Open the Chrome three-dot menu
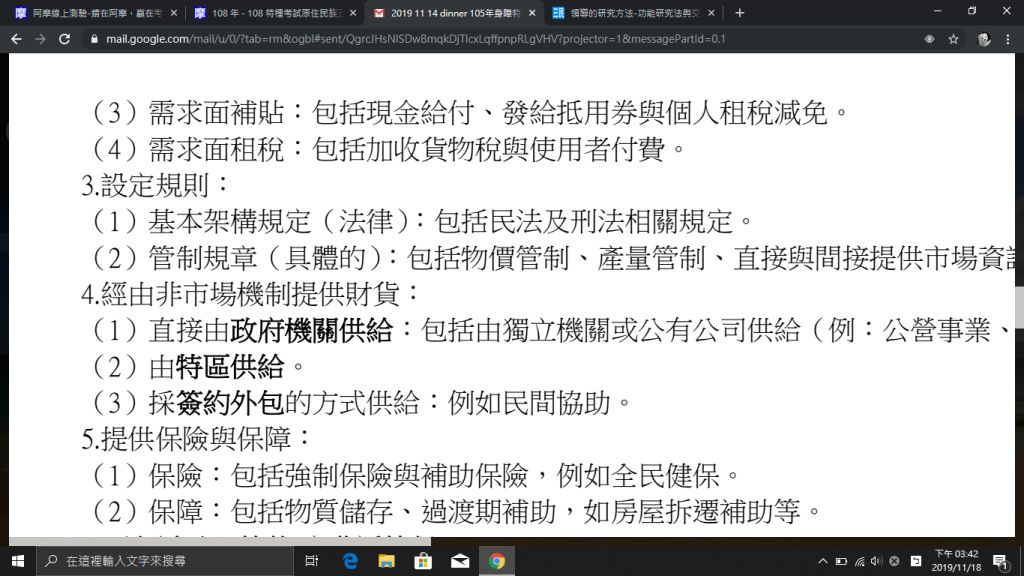The height and width of the screenshot is (576, 1024). click(x=1008, y=38)
